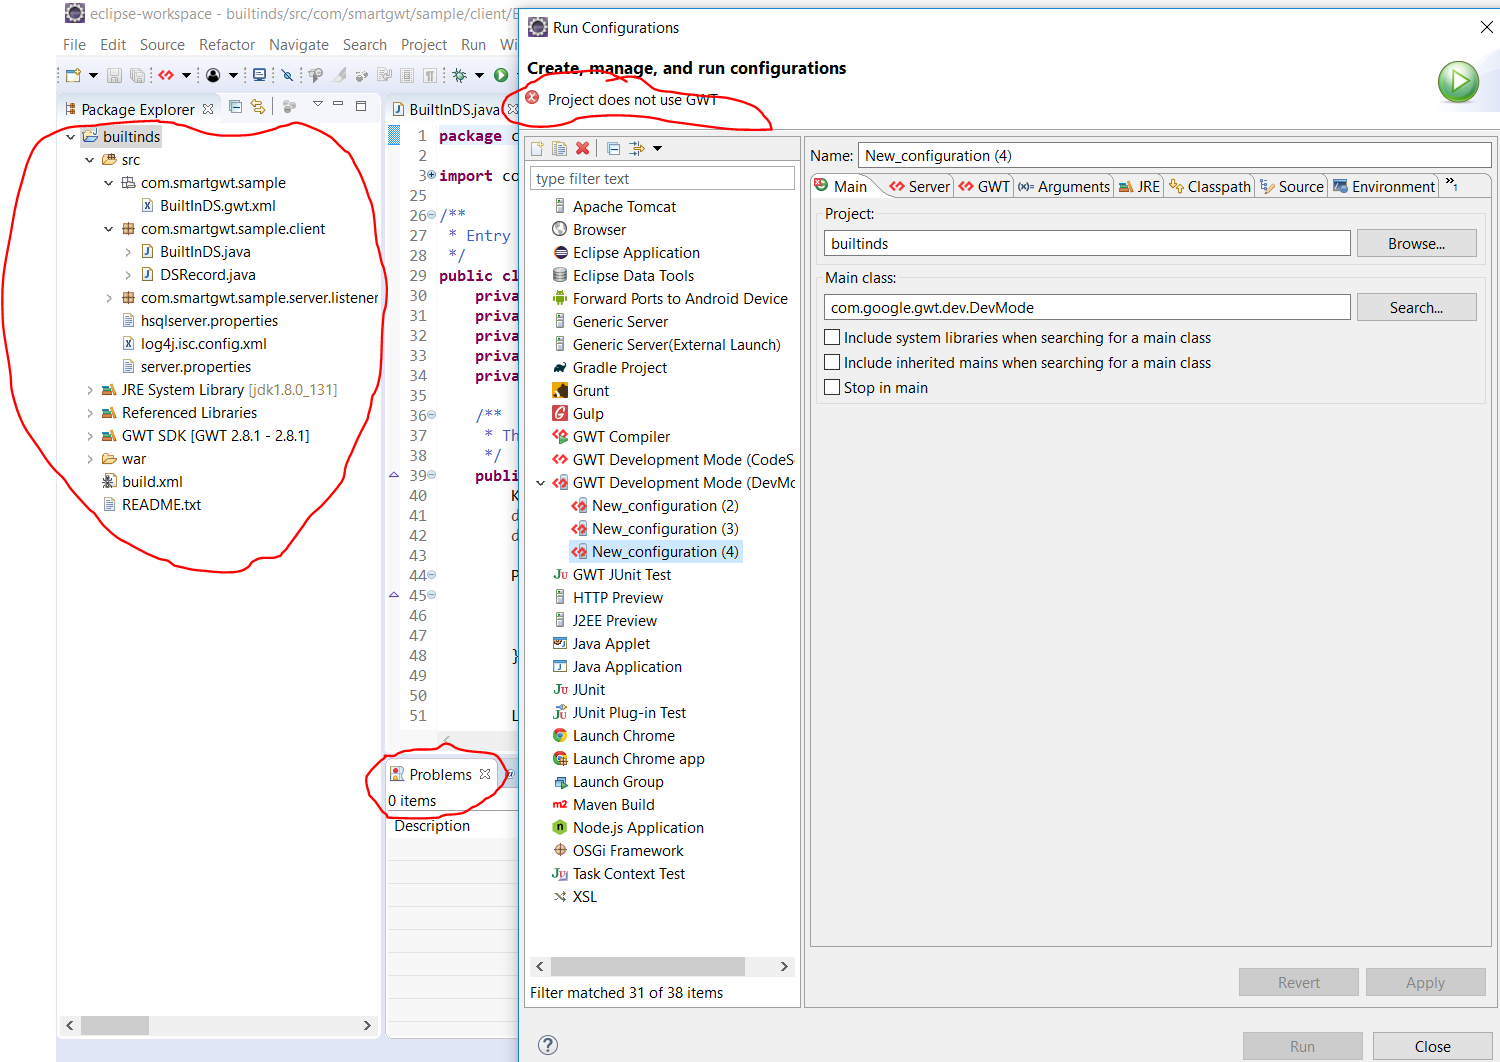Minimize the Package Explorer panel
This screenshot has height=1062, width=1500.
coord(338,104)
